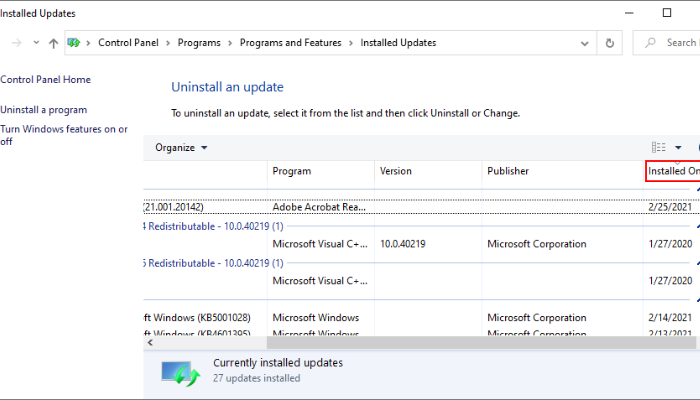Sort by Version column header
Viewport: 700px width, 400px height.
[428, 171]
